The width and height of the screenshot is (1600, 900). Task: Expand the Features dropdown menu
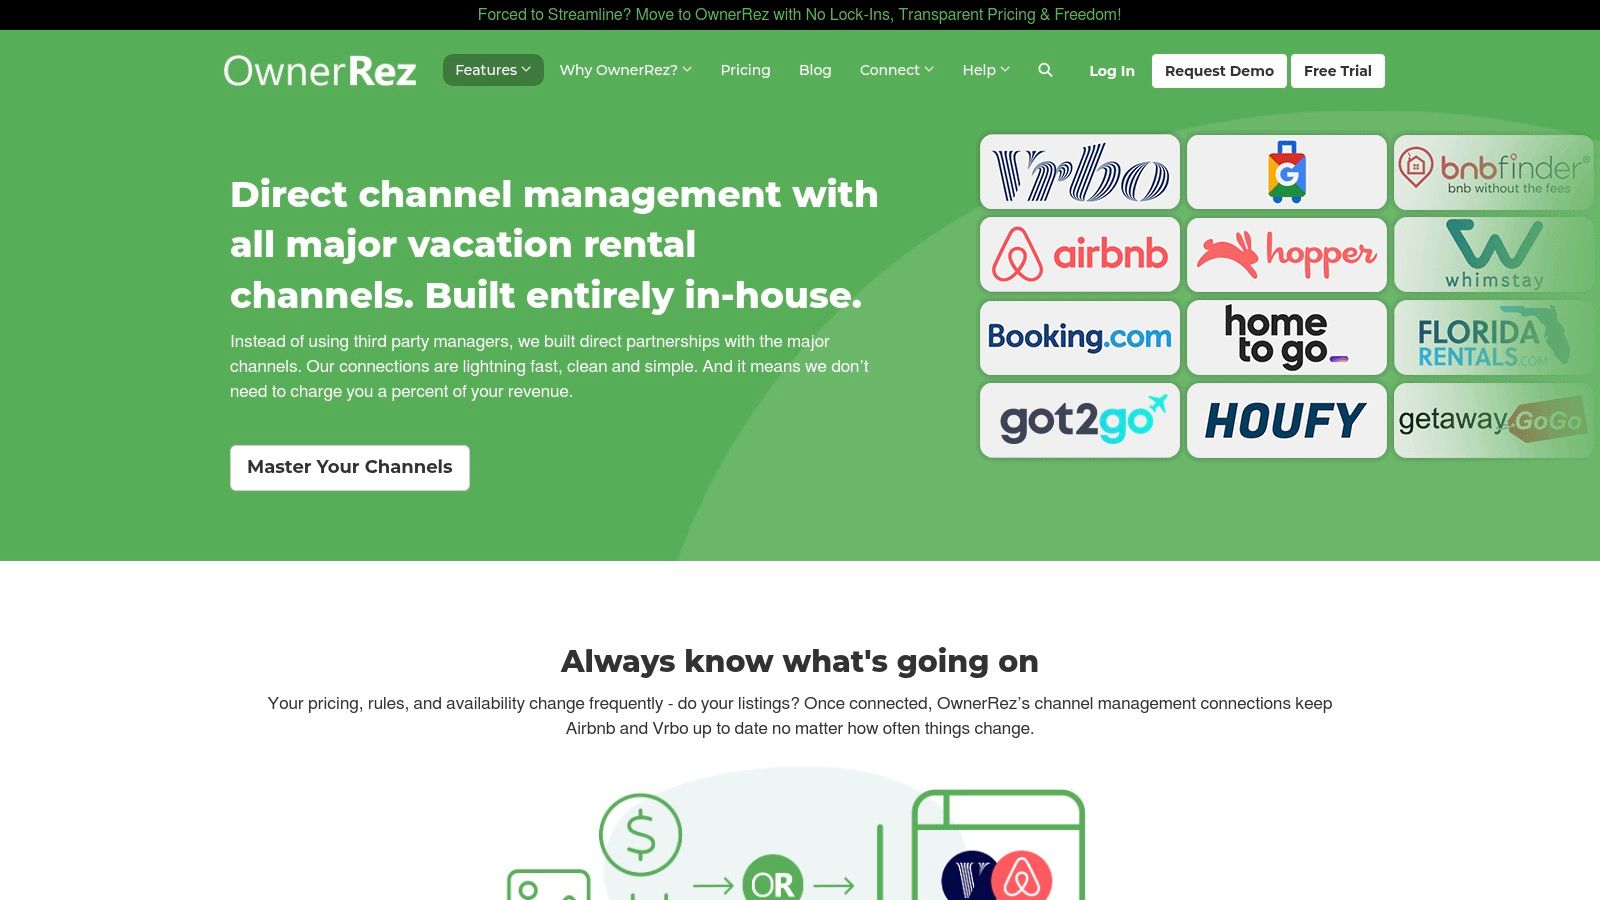tap(493, 70)
